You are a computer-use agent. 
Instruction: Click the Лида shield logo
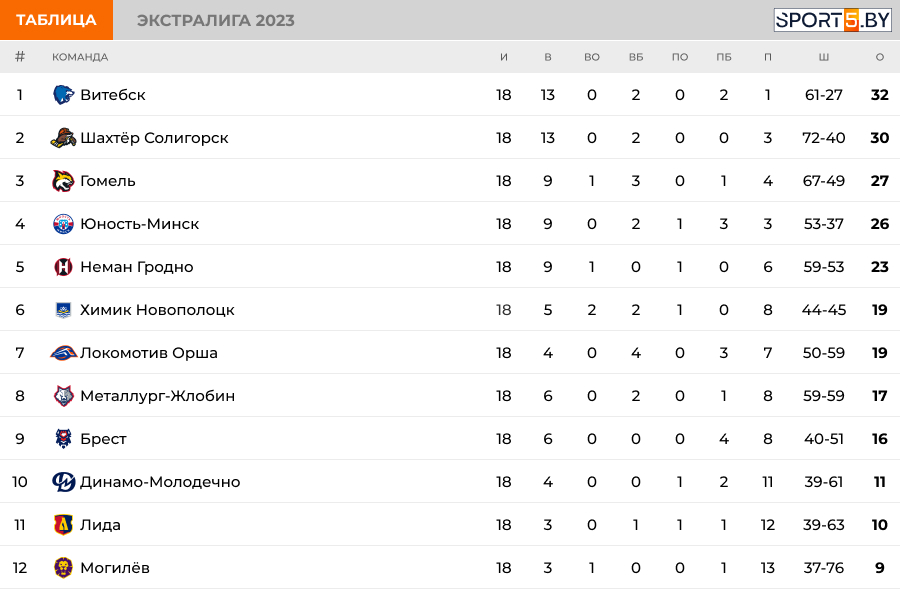point(63,525)
